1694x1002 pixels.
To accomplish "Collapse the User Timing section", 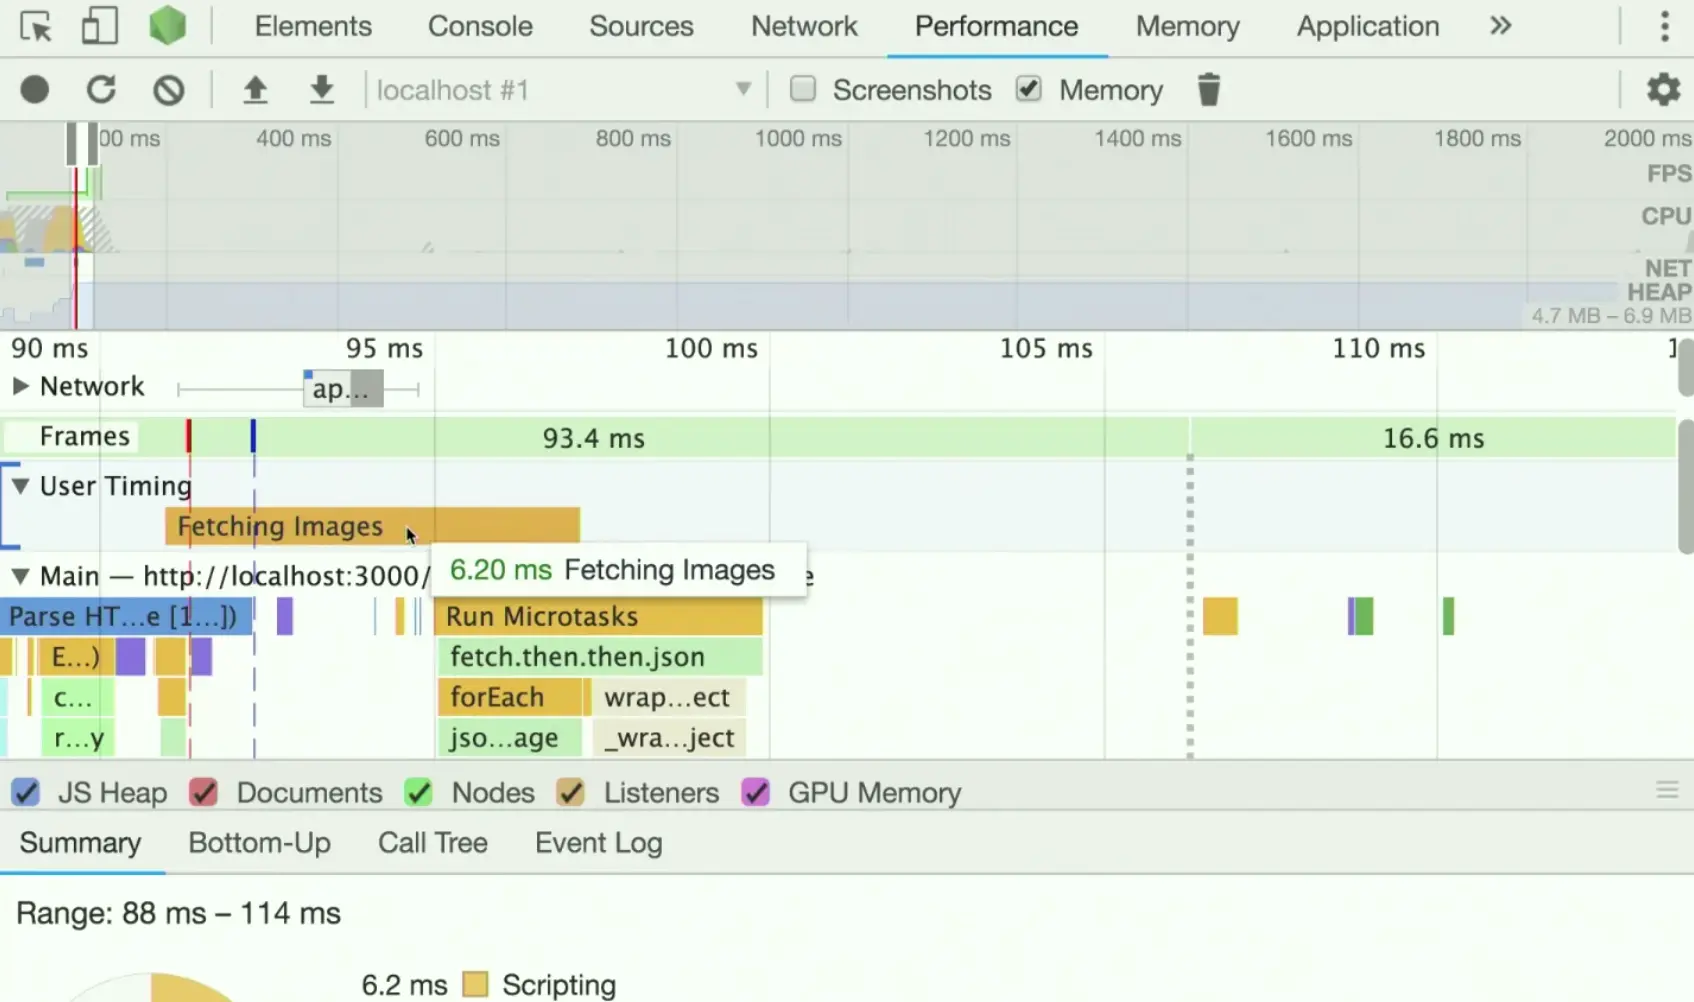I will [x=20, y=486].
